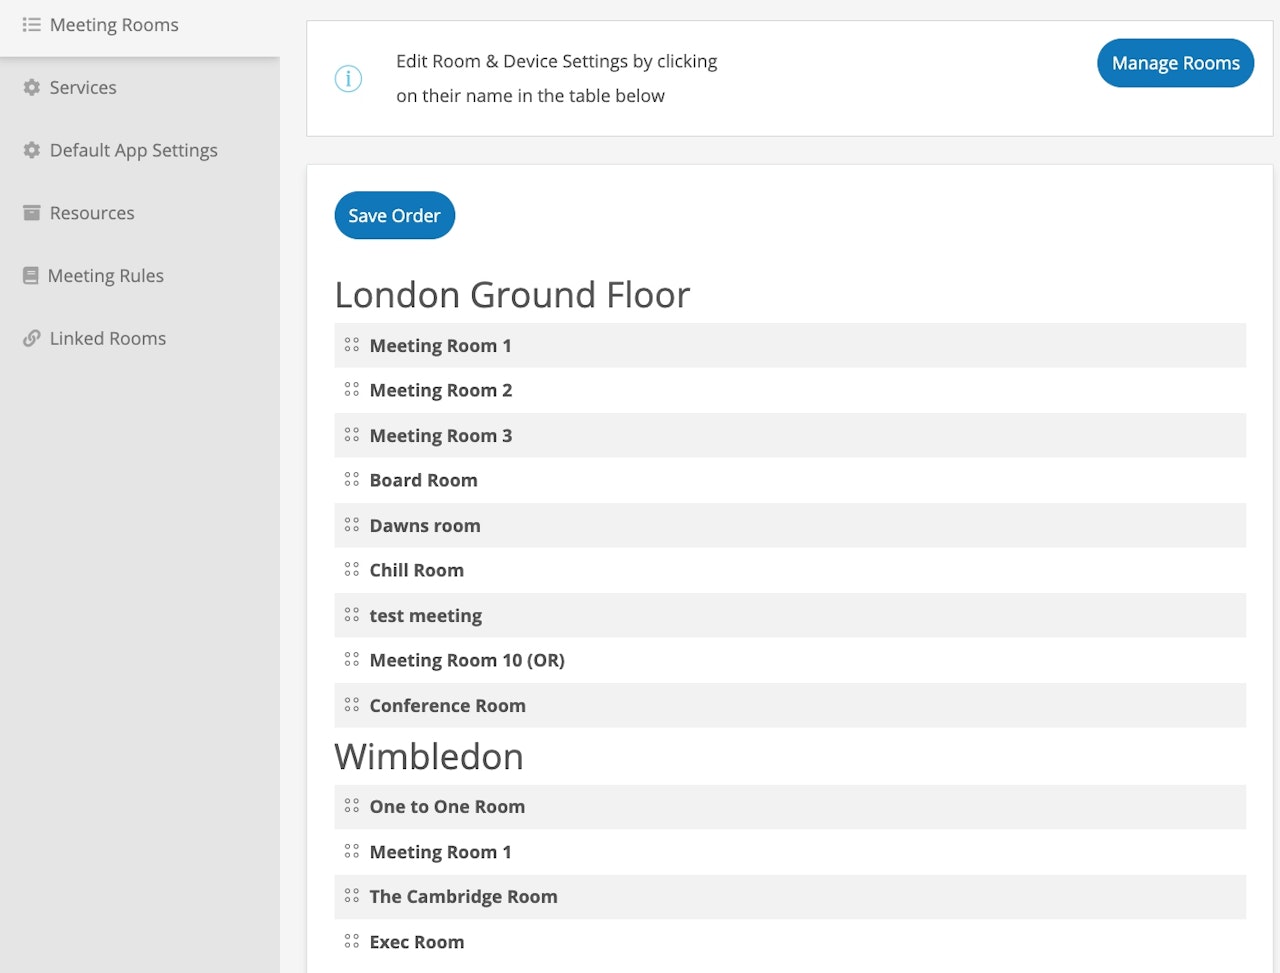Click the Save Order button
The height and width of the screenshot is (973, 1280).
(394, 215)
